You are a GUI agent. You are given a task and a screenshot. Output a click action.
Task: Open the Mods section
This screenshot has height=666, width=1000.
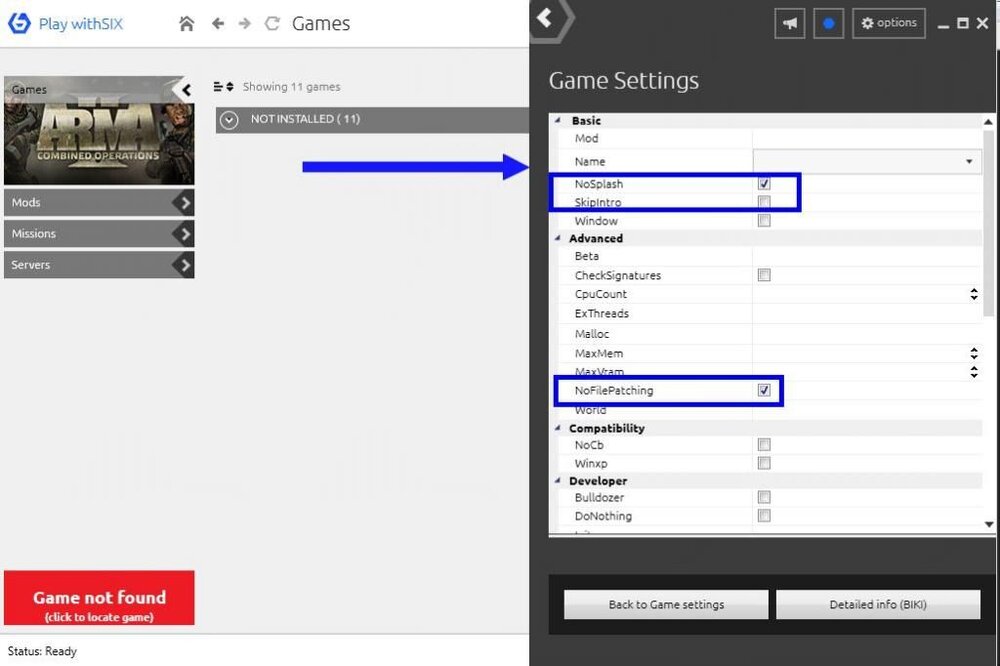coord(99,203)
